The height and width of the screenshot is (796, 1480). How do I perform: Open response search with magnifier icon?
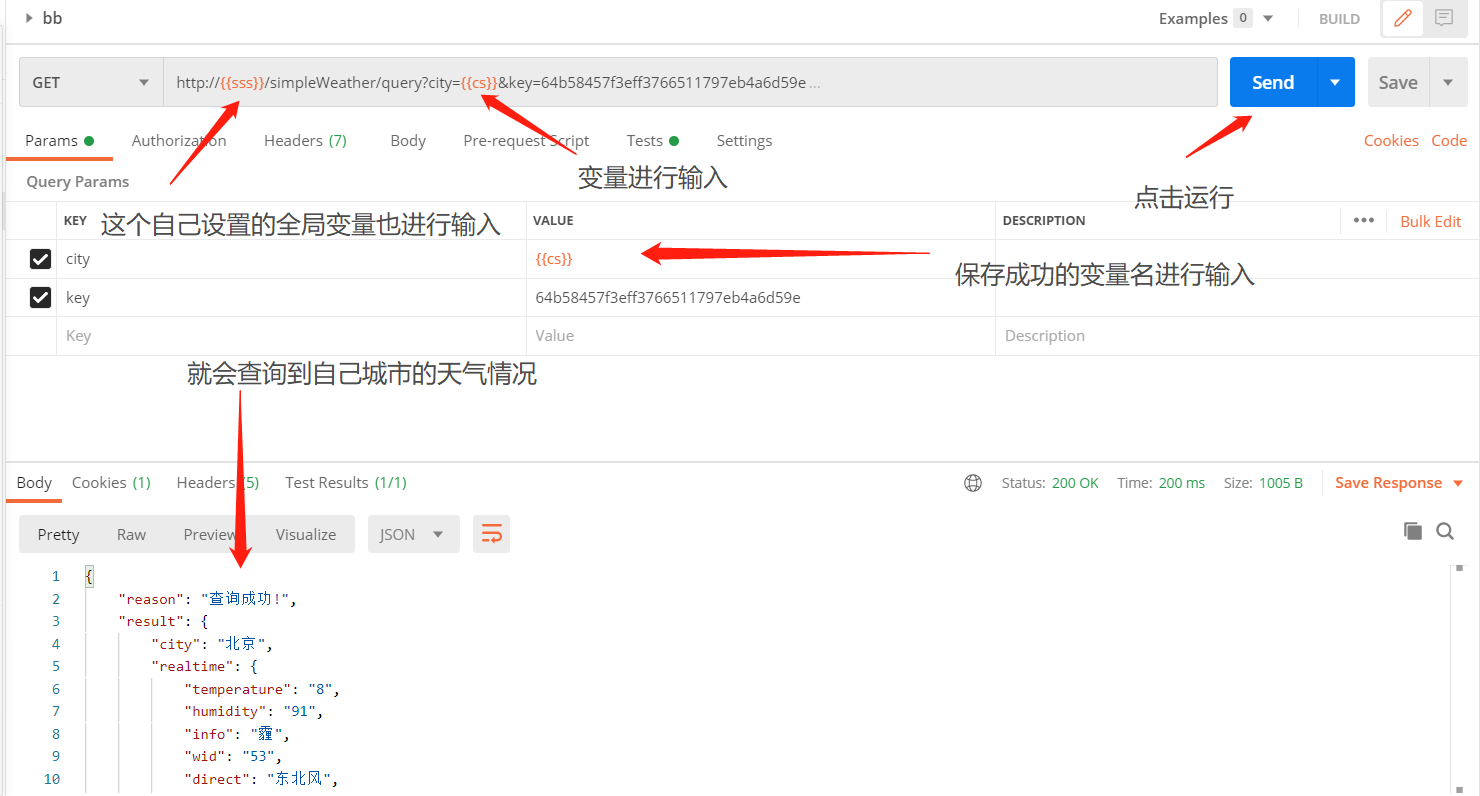pos(1445,531)
